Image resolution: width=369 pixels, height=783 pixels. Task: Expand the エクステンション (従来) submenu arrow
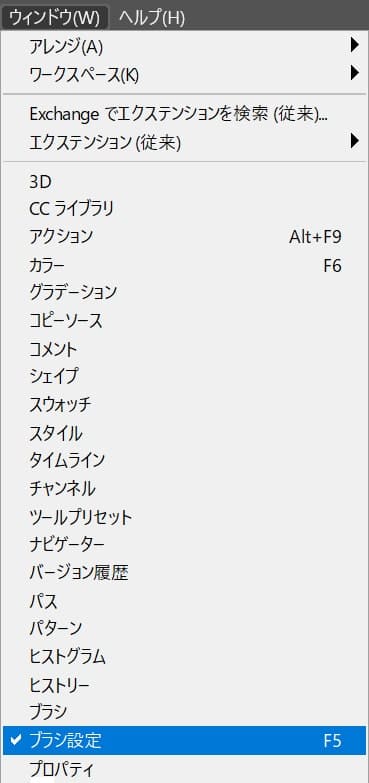pyautogui.click(x=355, y=142)
